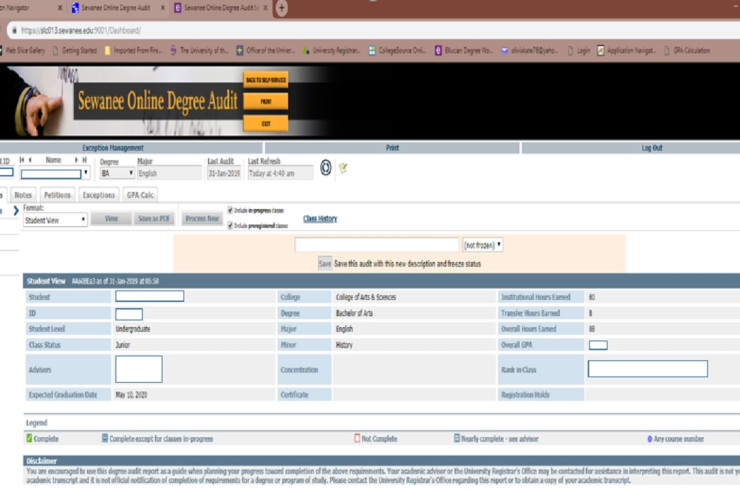Open the Ellucian Degree Works bookmark
This screenshot has width=740, height=494.
468,49
